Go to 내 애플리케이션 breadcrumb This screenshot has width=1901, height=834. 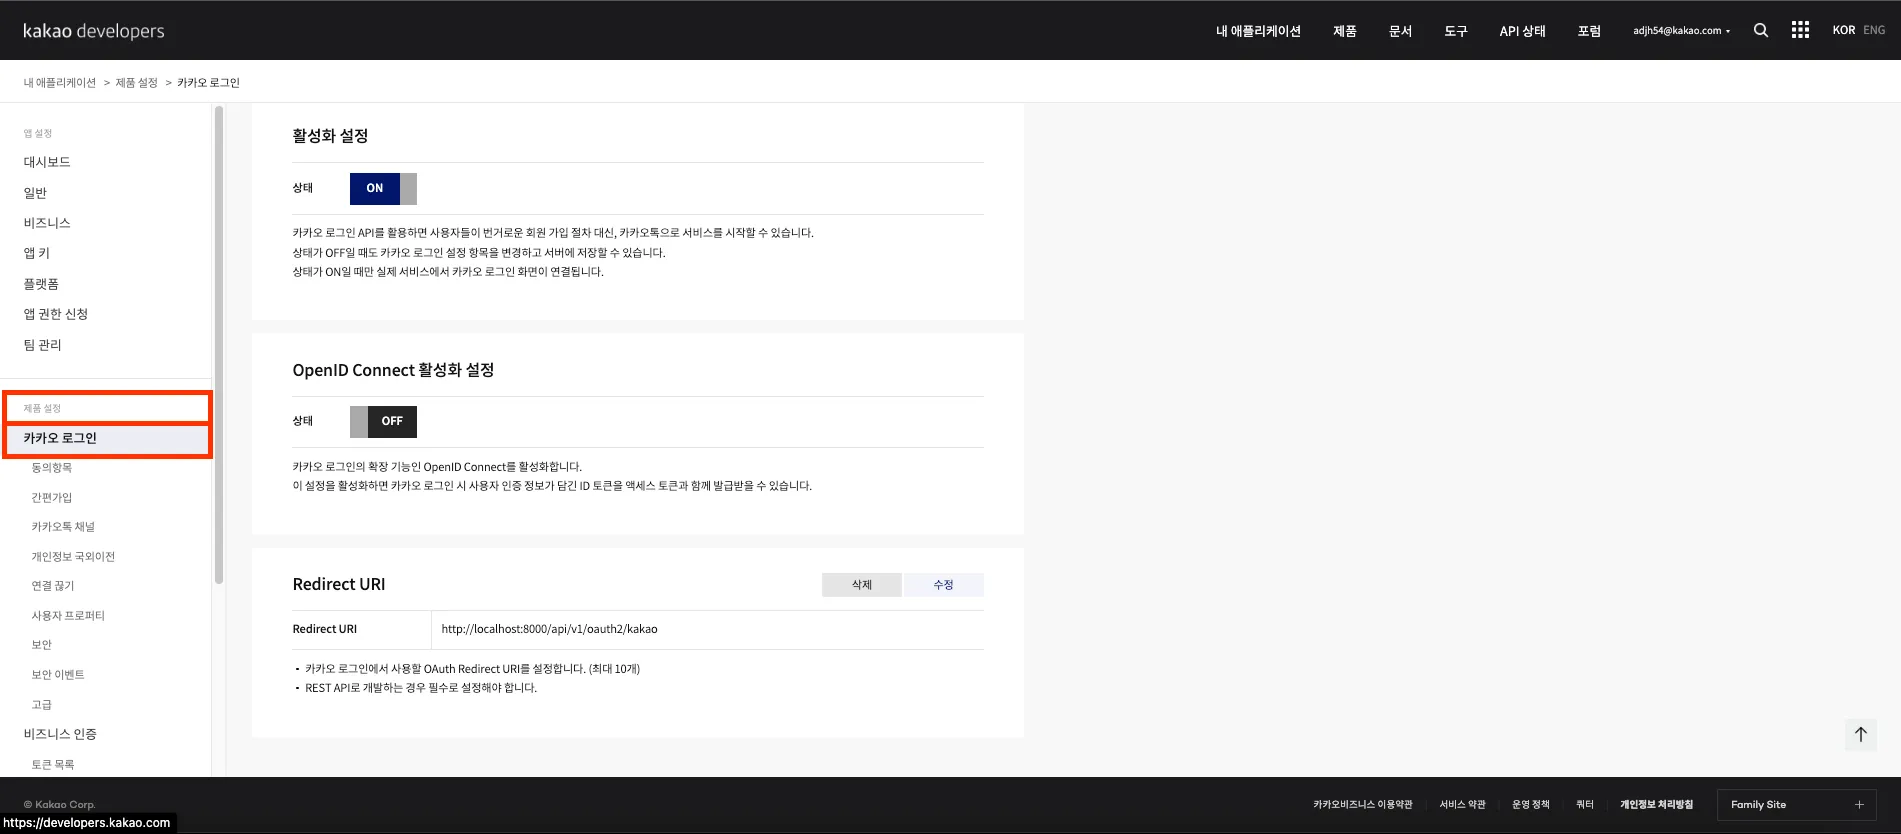[60, 83]
